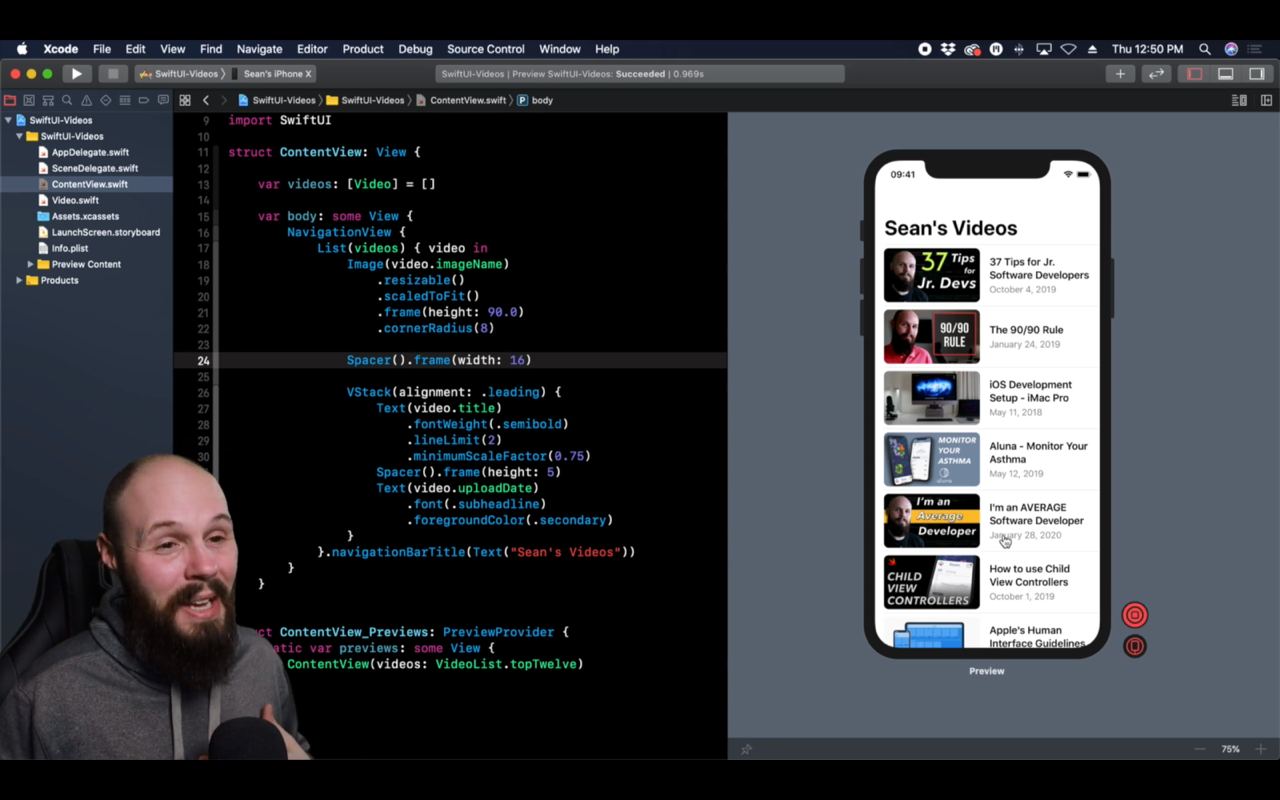The height and width of the screenshot is (800, 1280).
Task: Zoom in the preview canvas
Action: point(1260,749)
